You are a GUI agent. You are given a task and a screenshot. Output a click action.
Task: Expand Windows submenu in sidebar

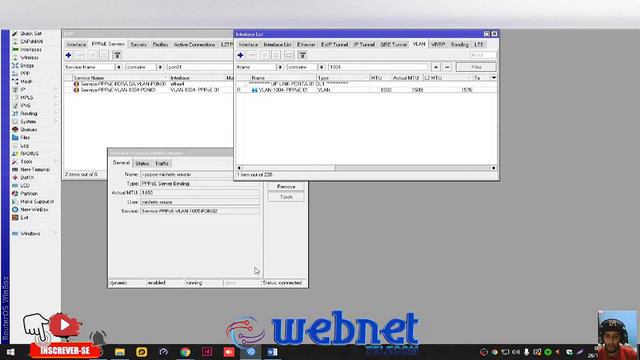point(56,233)
